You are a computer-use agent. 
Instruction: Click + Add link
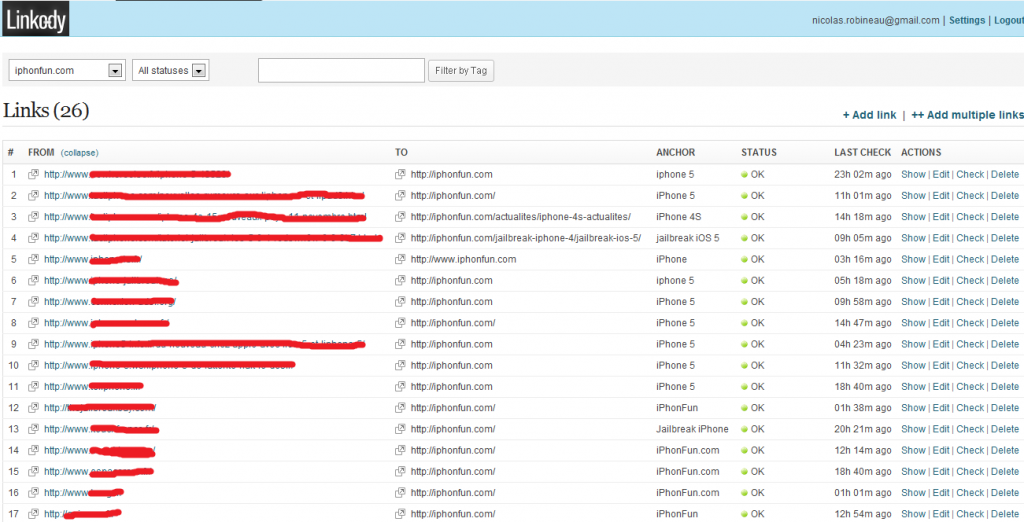[x=869, y=115]
